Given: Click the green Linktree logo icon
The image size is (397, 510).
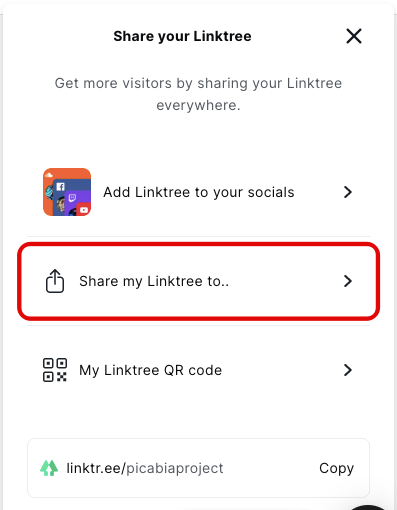Looking at the screenshot, I should (x=49, y=468).
